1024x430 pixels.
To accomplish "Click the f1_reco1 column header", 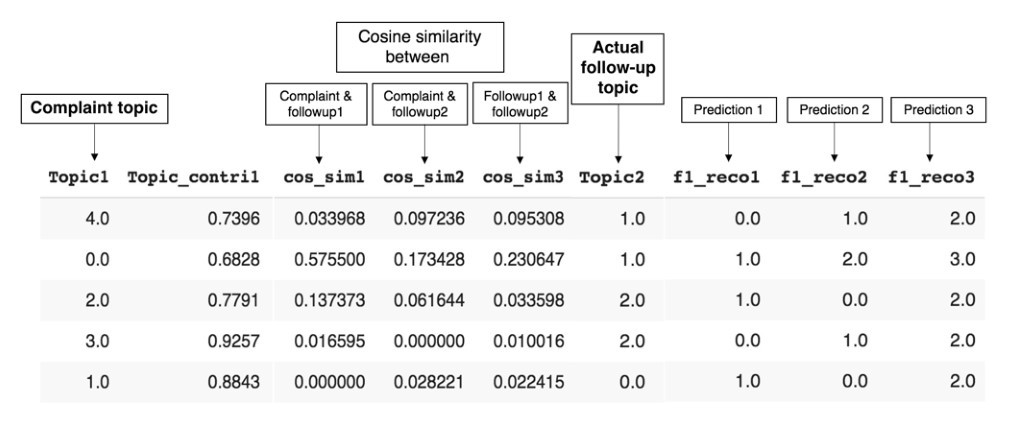I will [718, 177].
